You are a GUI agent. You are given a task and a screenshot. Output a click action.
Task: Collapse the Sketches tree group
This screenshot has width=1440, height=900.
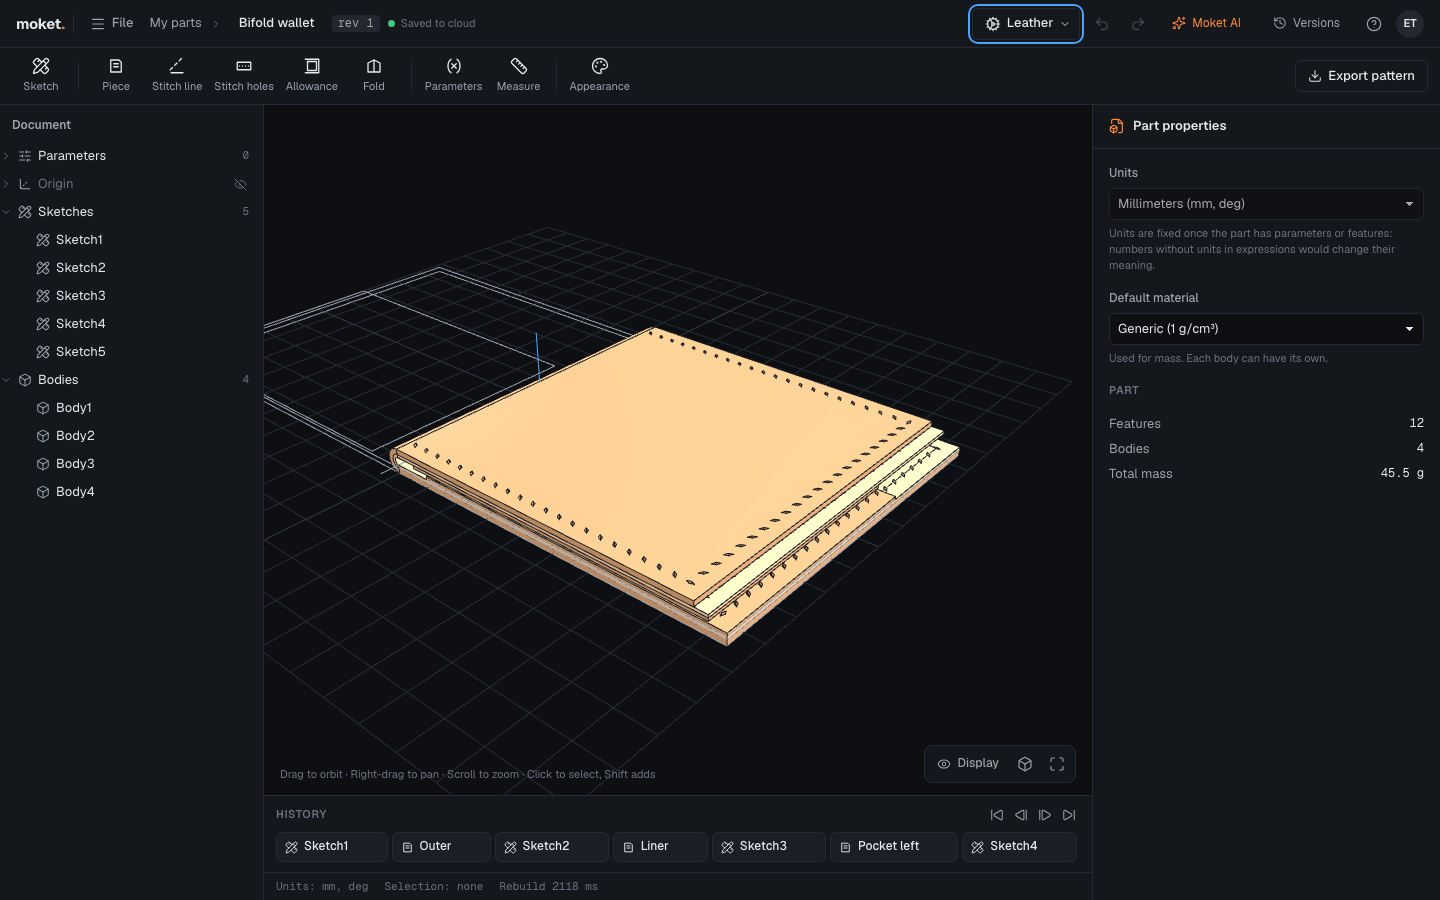7,212
